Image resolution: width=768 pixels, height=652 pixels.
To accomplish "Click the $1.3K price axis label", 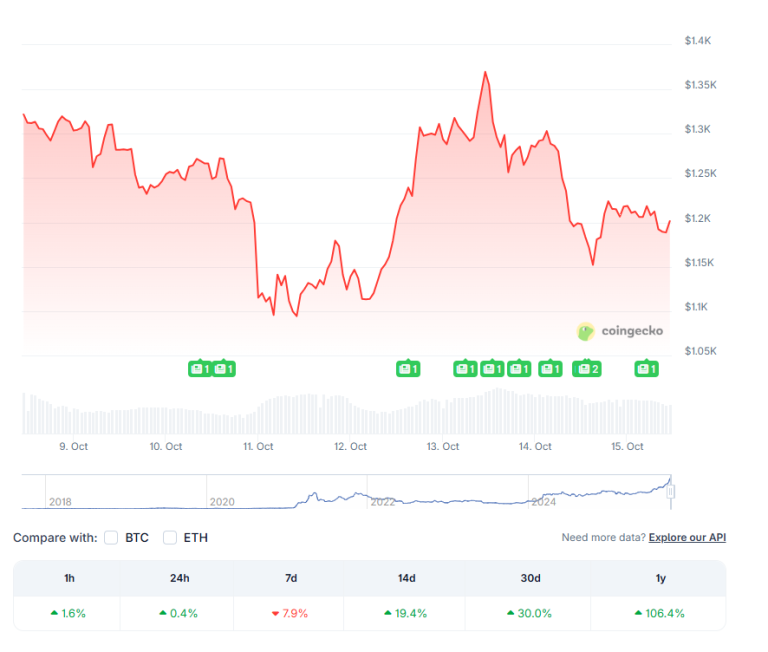I will point(697,129).
